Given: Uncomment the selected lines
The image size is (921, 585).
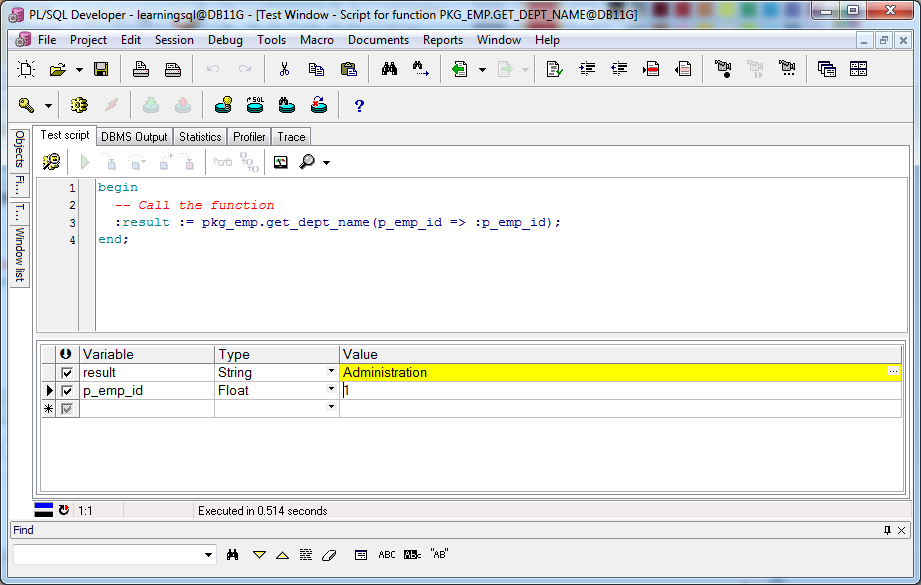Looking at the screenshot, I should click(683, 69).
